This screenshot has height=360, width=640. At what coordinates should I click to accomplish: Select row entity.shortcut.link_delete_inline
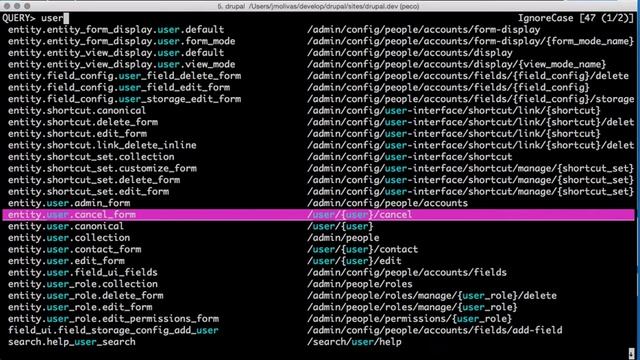click(318, 145)
